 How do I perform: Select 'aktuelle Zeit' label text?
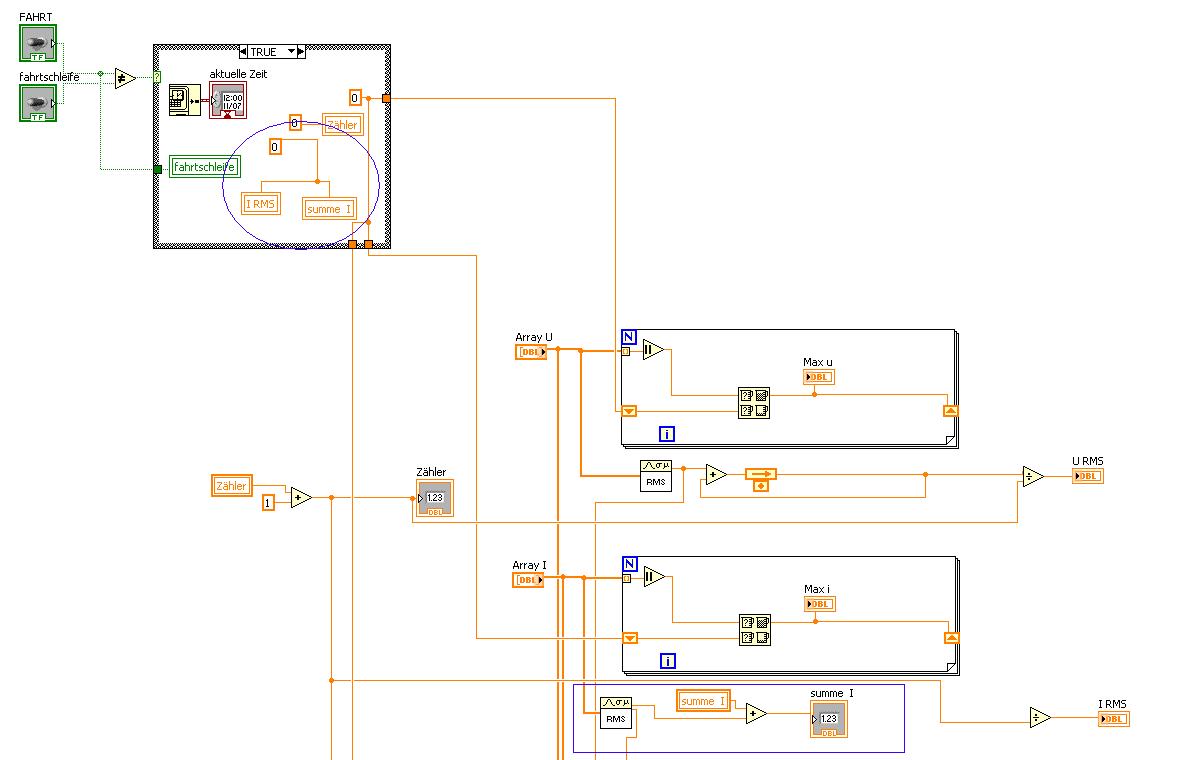click(x=239, y=74)
